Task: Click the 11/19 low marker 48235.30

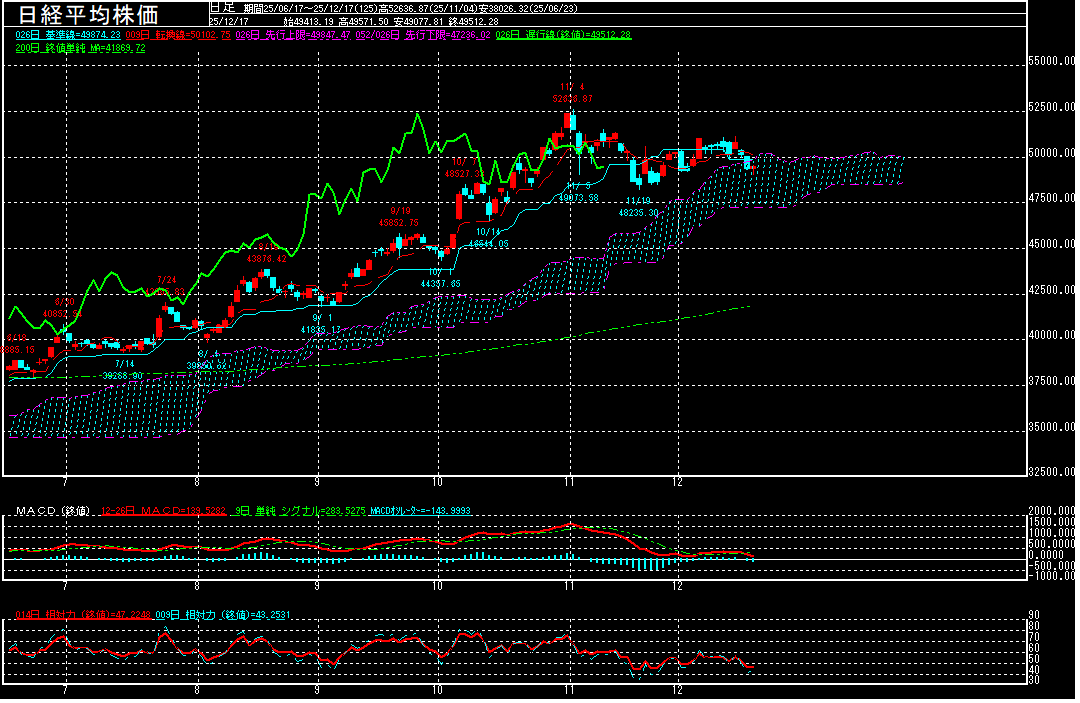Action: pyautogui.click(x=638, y=212)
